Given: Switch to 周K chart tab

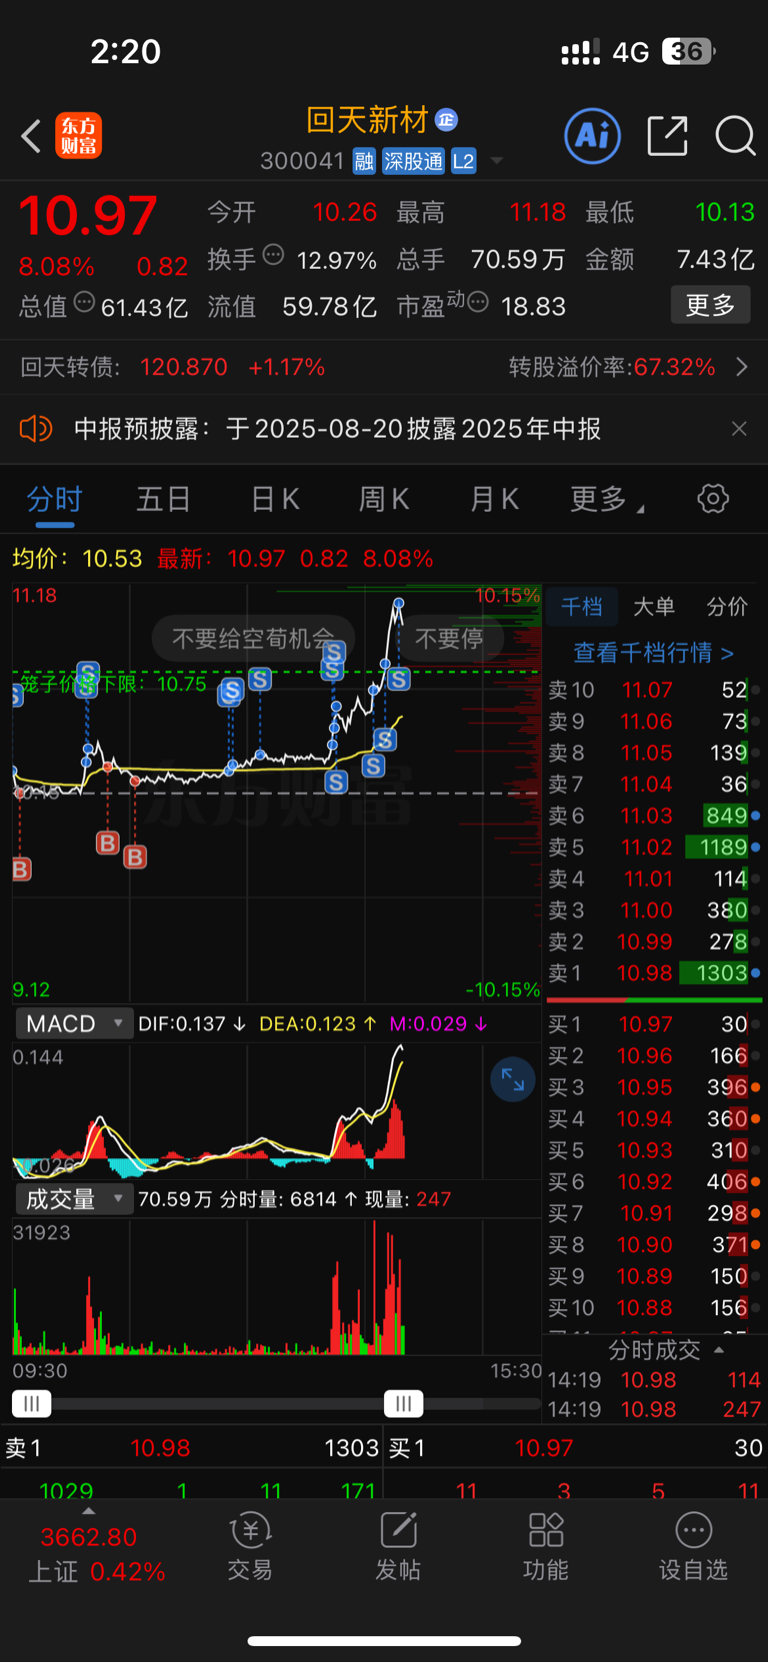Looking at the screenshot, I should (x=384, y=499).
